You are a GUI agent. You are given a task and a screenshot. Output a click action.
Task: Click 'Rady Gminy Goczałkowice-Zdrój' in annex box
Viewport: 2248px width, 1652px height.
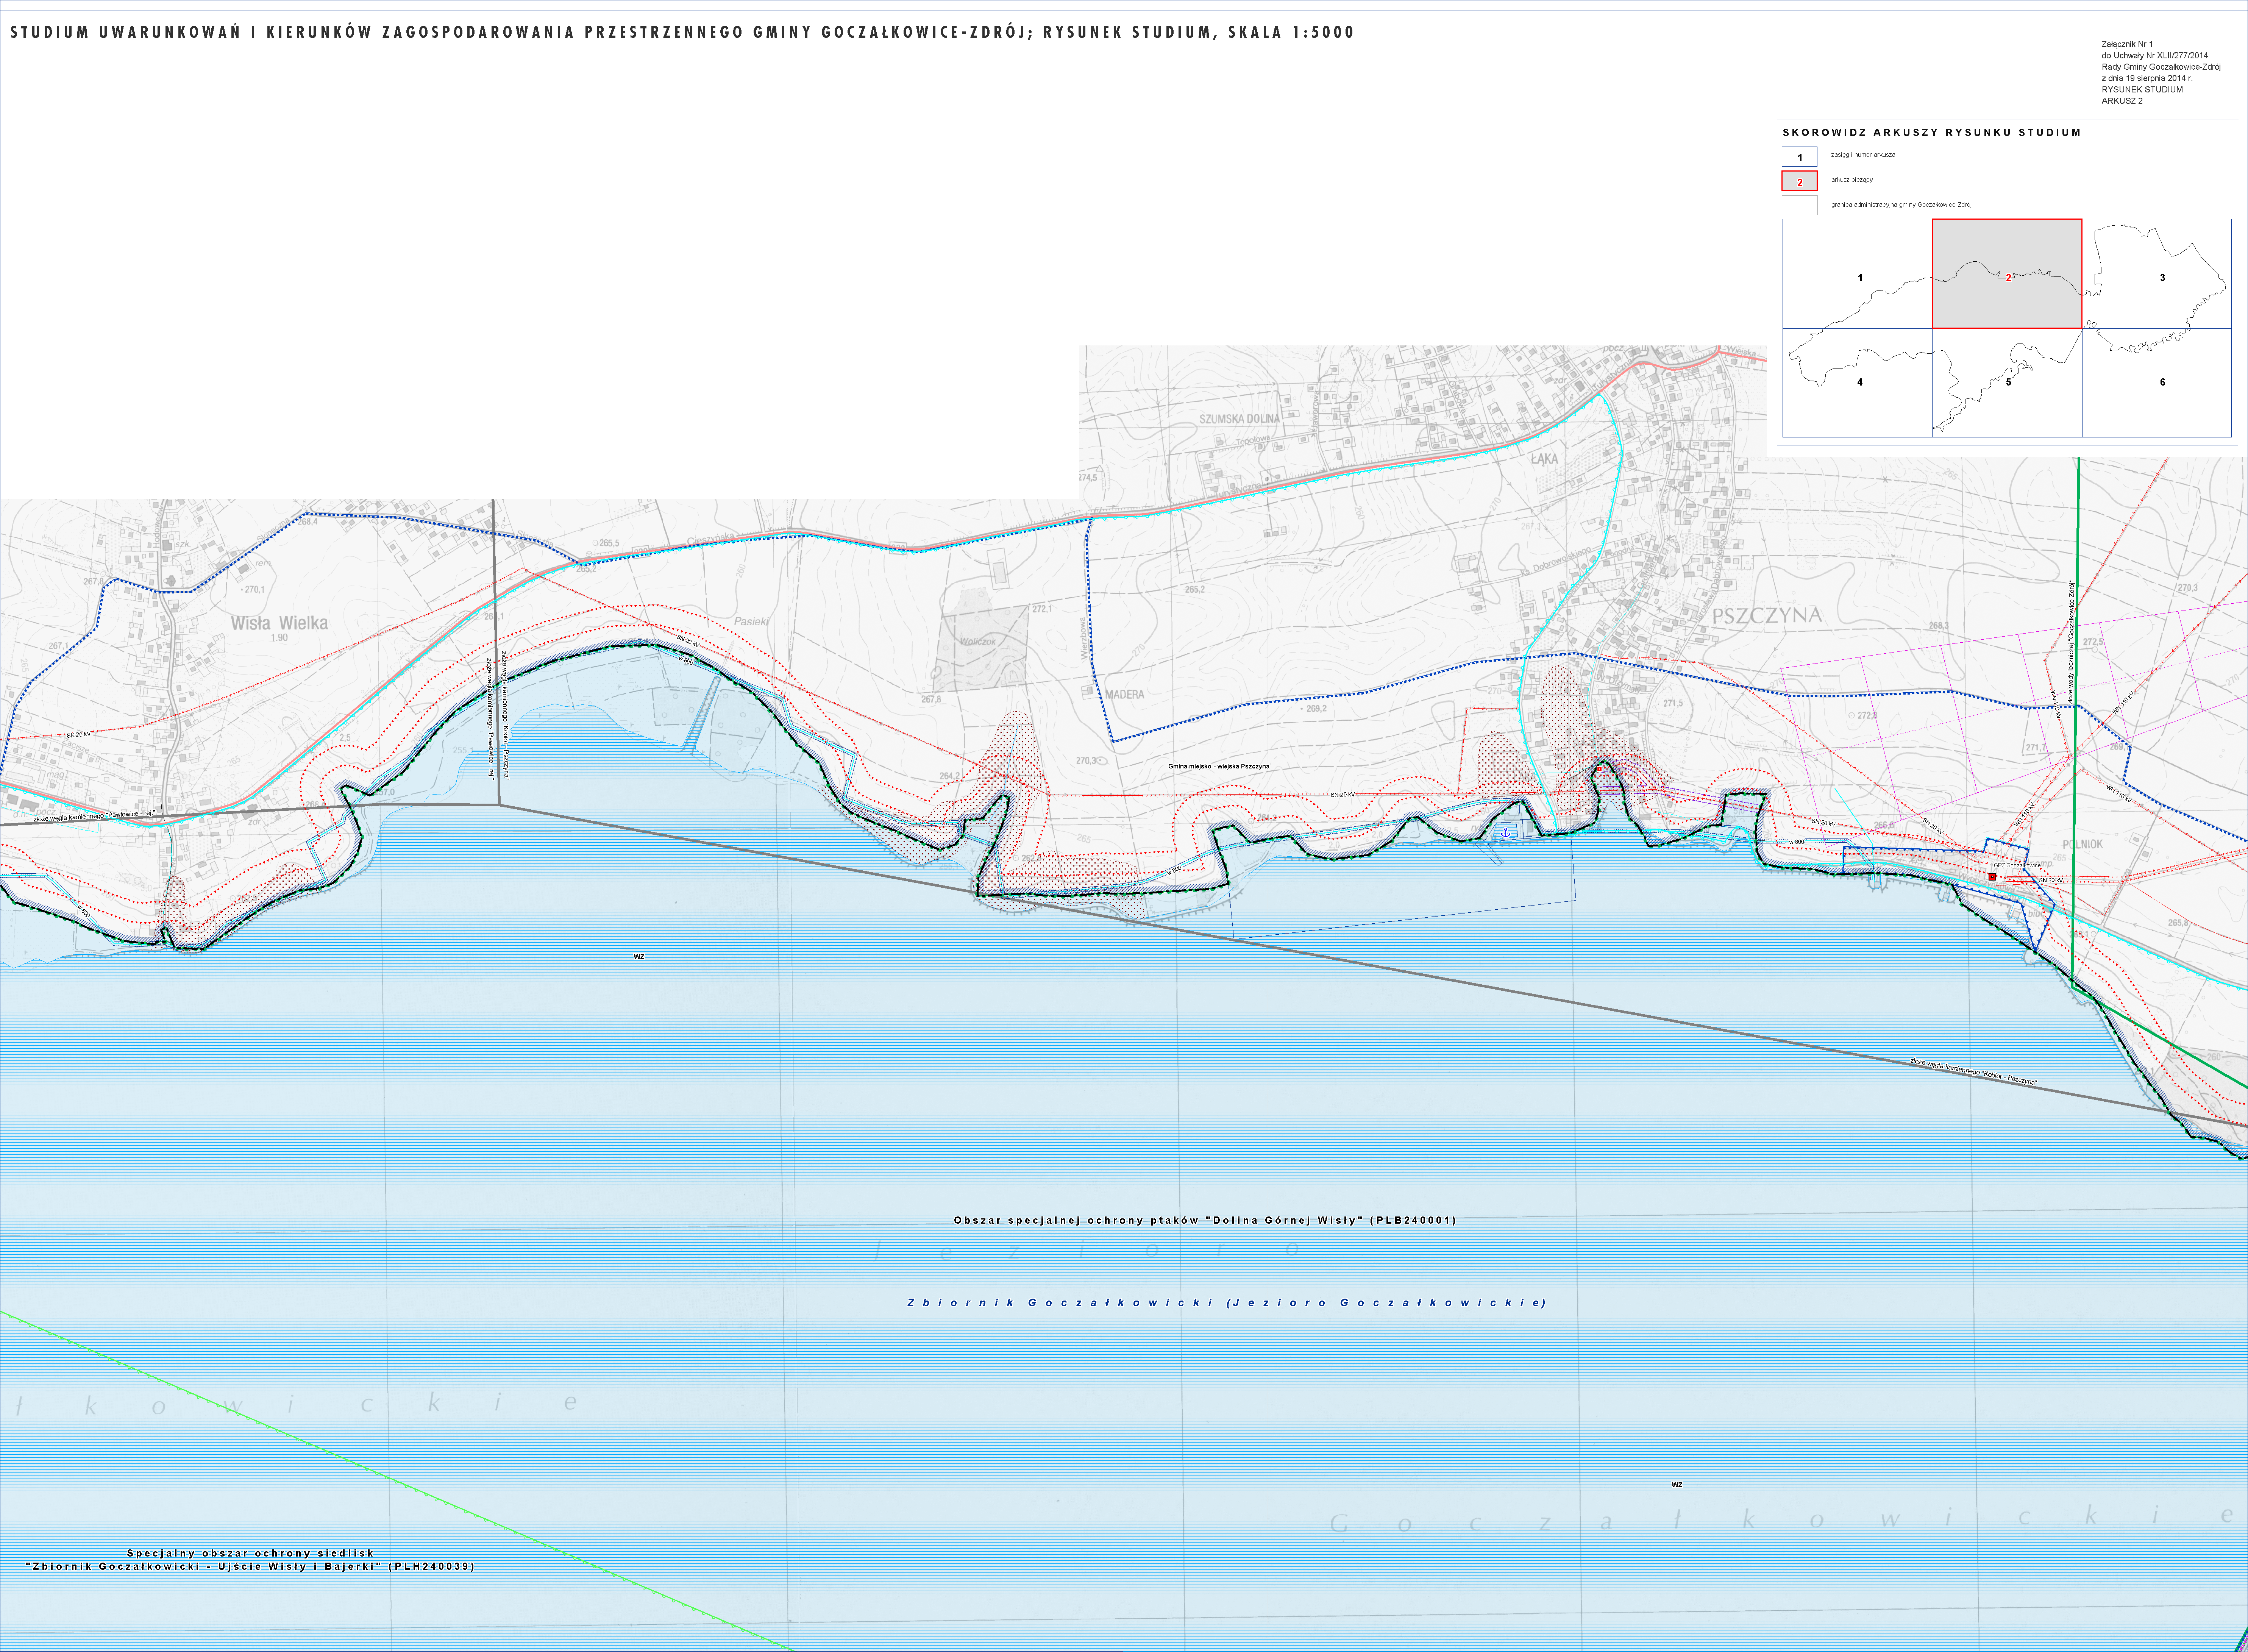(x=2160, y=67)
